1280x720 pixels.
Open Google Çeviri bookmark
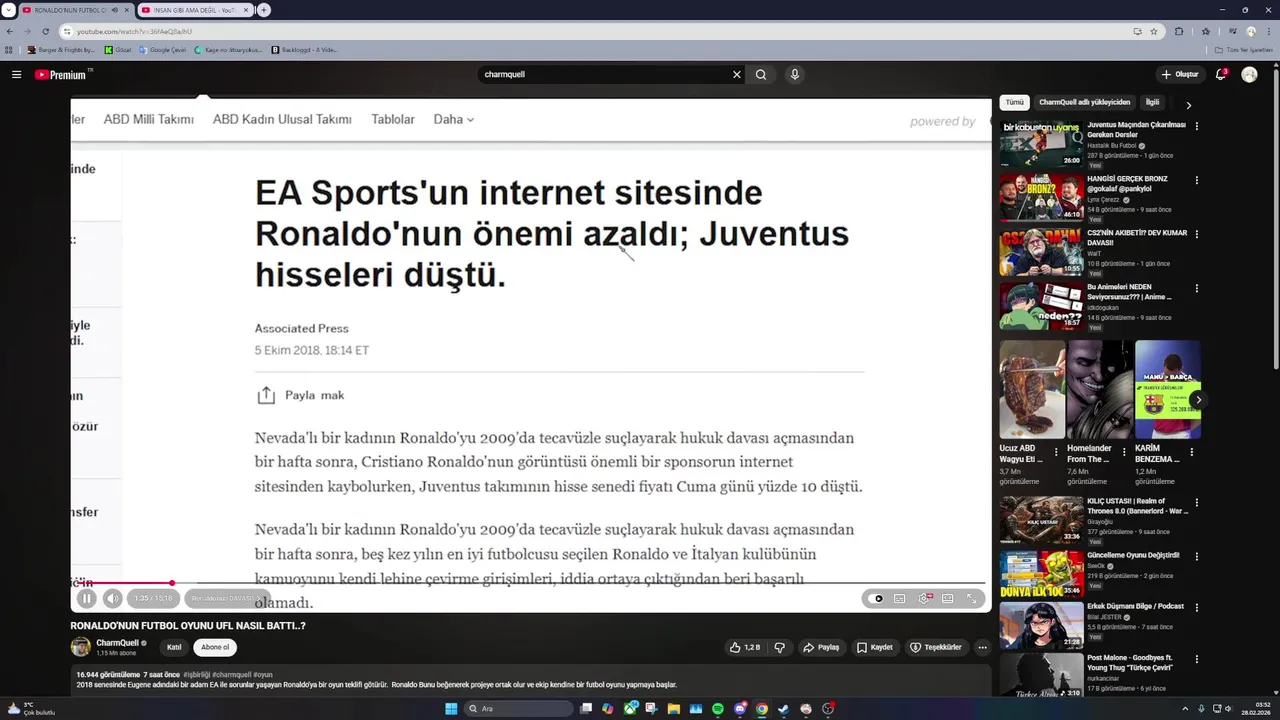[x=163, y=50]
